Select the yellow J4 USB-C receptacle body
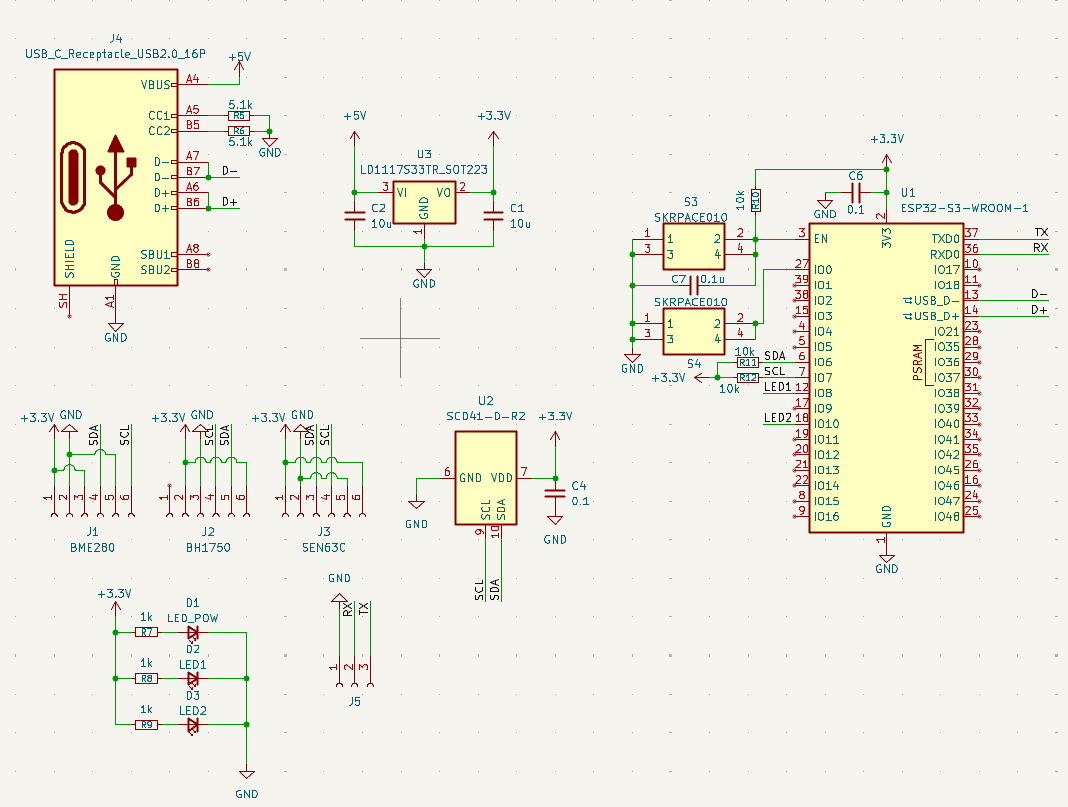 pos(116,178)
